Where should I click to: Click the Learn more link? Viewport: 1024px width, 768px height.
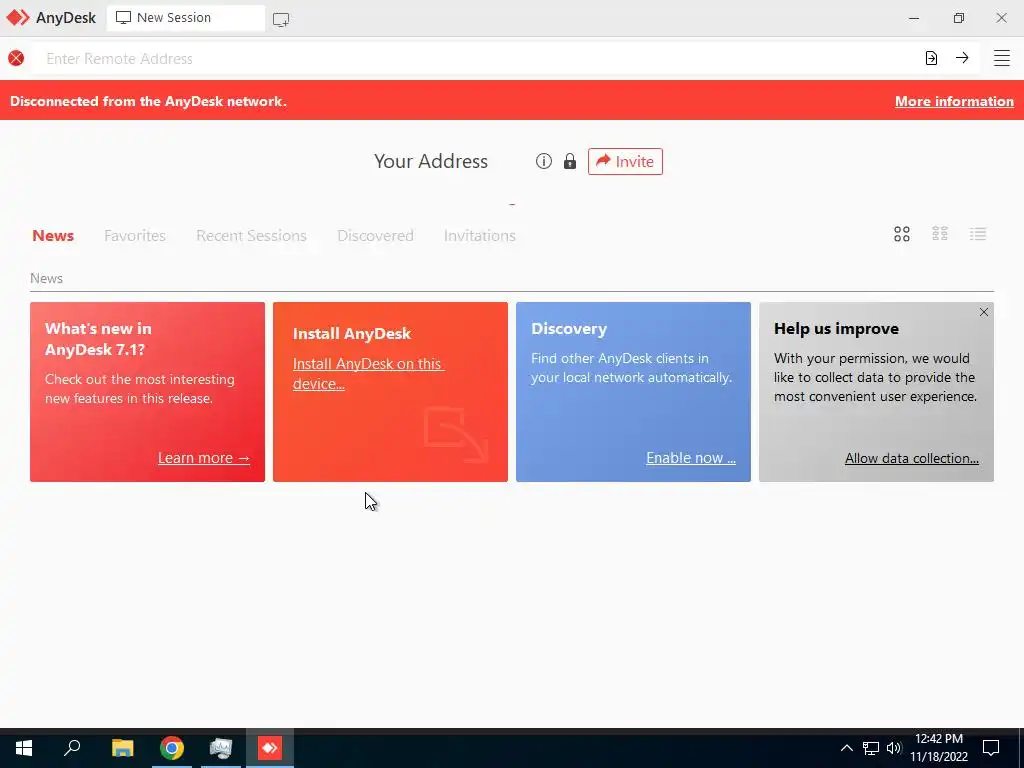tap(204, 458)
